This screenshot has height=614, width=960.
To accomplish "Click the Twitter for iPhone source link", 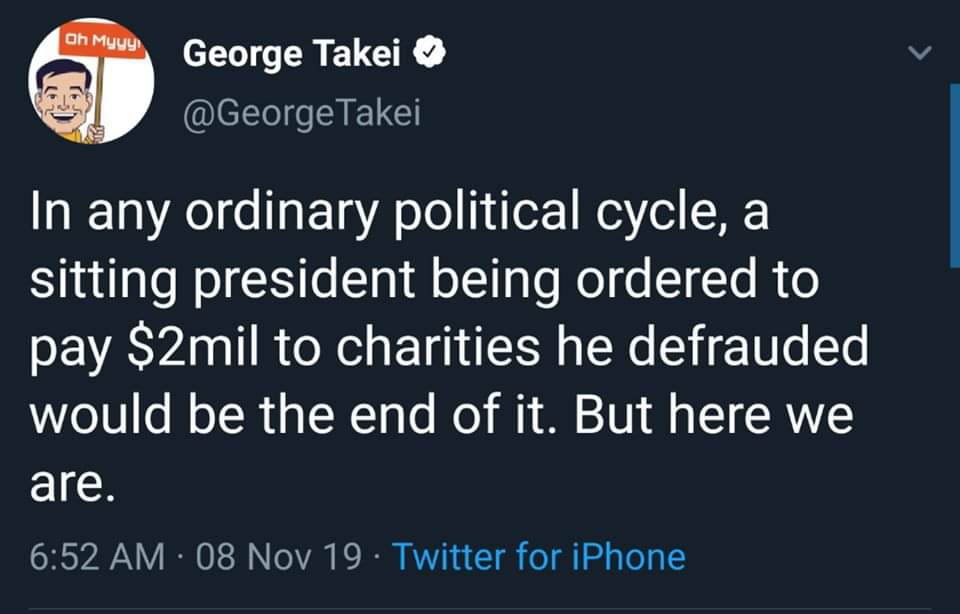I will click(539, 557).
